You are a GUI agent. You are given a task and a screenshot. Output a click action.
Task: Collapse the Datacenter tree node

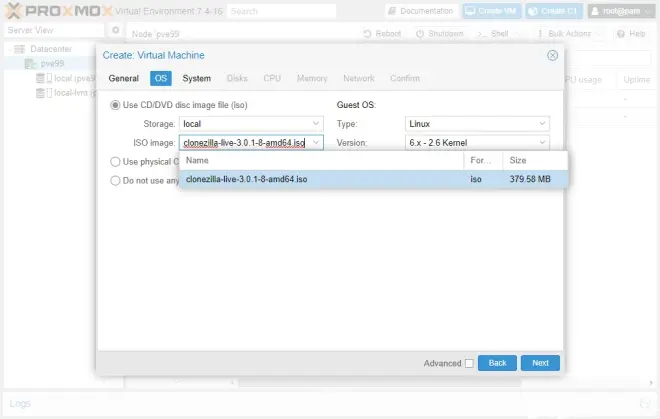tap(10, 49)
